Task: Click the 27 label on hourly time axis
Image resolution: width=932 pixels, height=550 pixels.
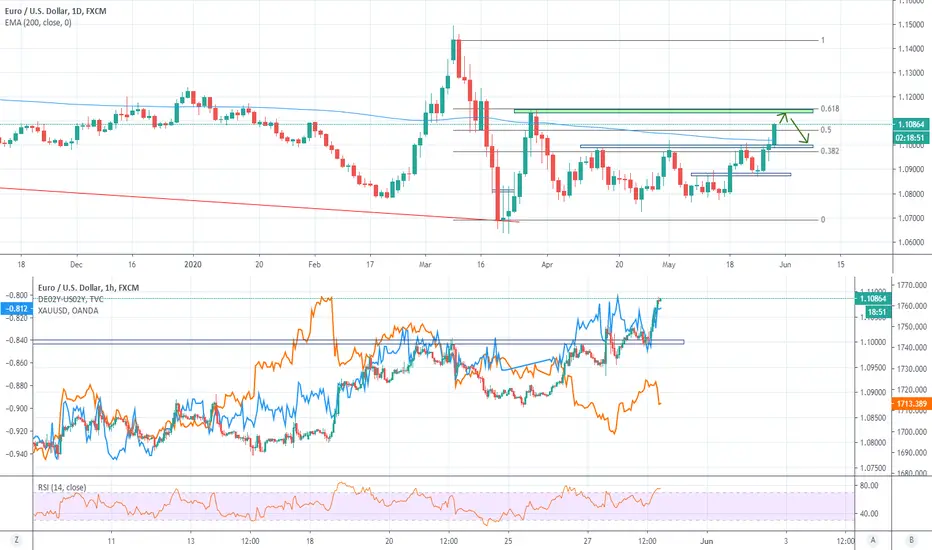Action: (x=587, y=541)
